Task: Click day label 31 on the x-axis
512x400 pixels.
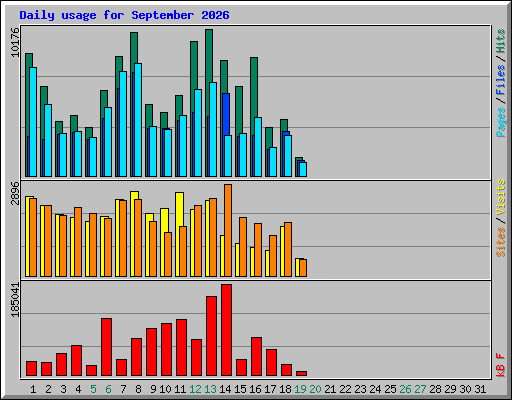Action: 480,389
